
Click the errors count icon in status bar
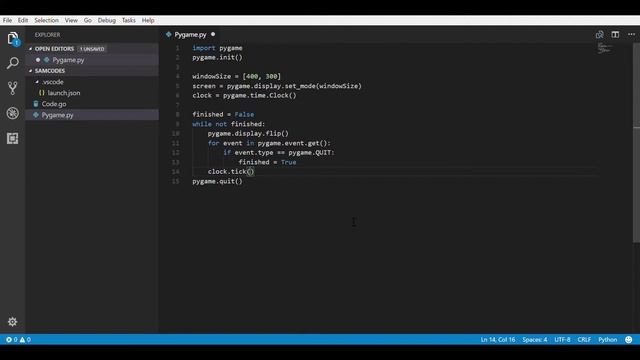[x=9, y=340]
